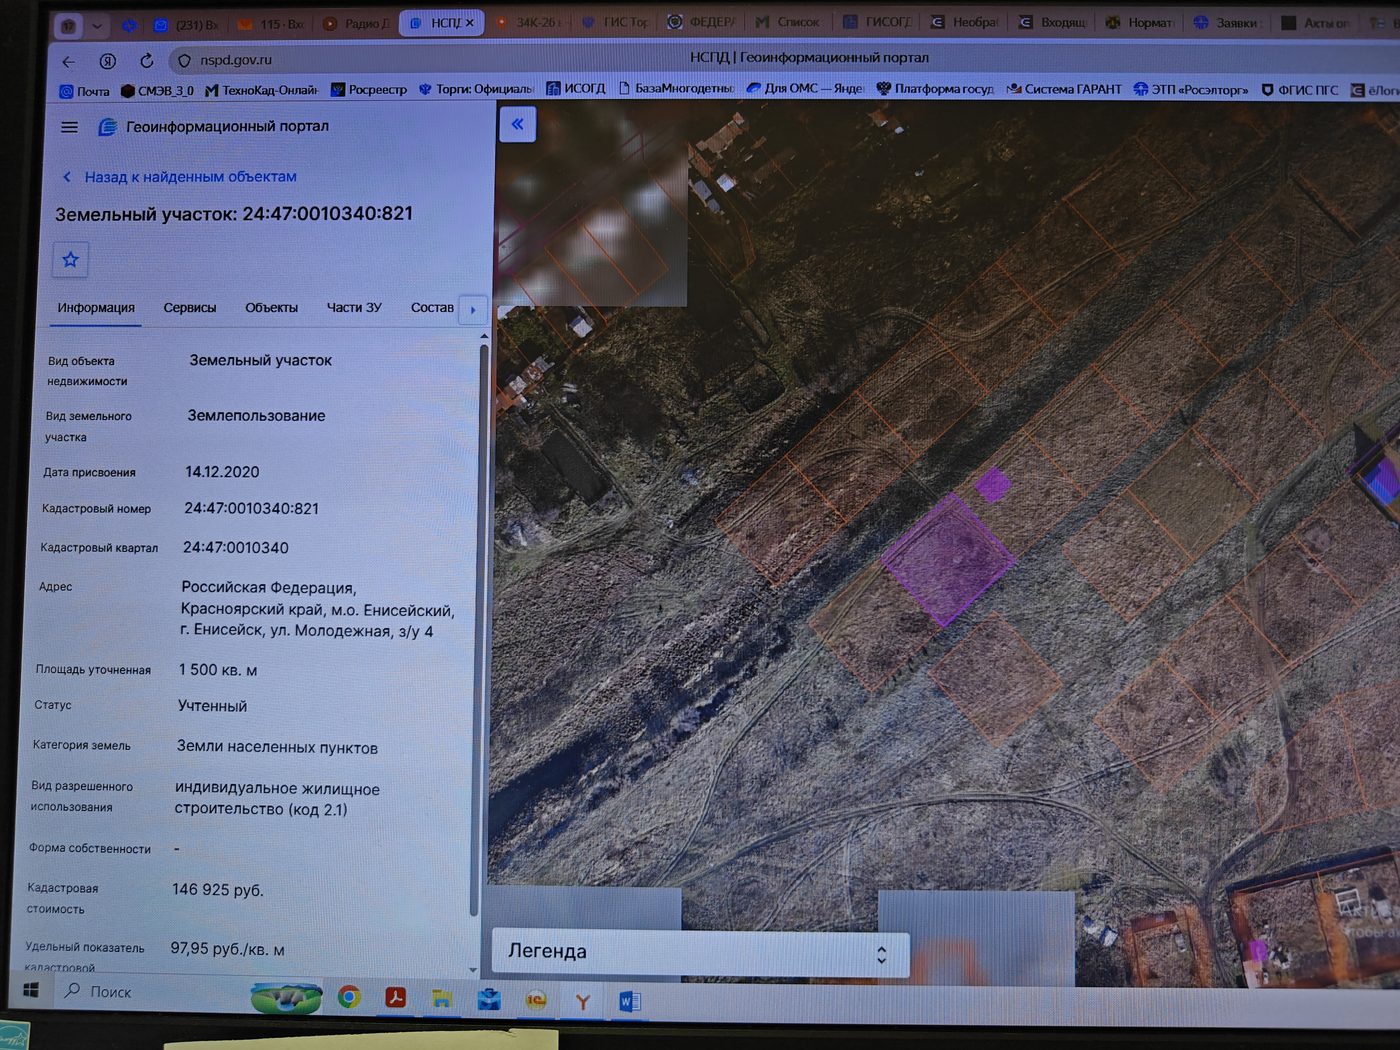Click the site security shield icon
The height and width of the screenshot is (1050, 1400).
click(184, 61)
